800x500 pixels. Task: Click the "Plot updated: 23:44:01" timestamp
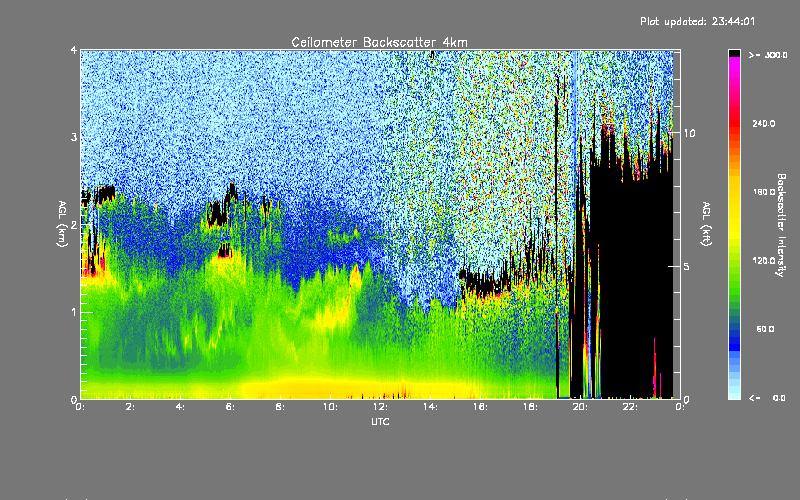pos(697,21)
